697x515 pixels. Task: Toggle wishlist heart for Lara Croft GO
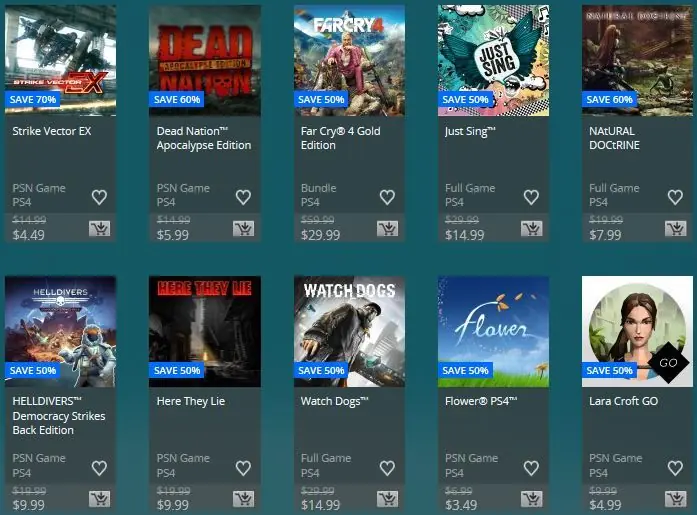[675, 467]
